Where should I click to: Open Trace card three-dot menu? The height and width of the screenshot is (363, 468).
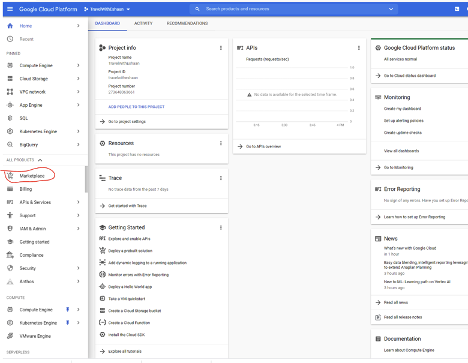[221, 178]
